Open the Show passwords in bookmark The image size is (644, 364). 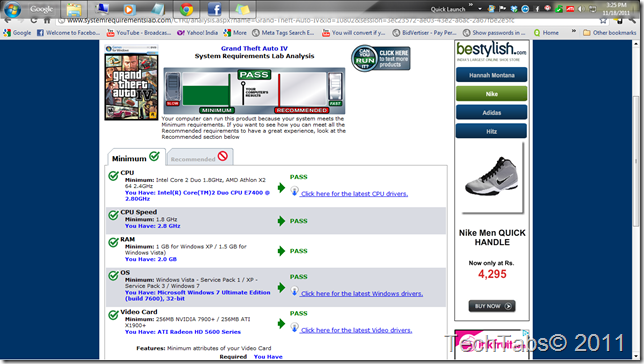tap(494, 32)
